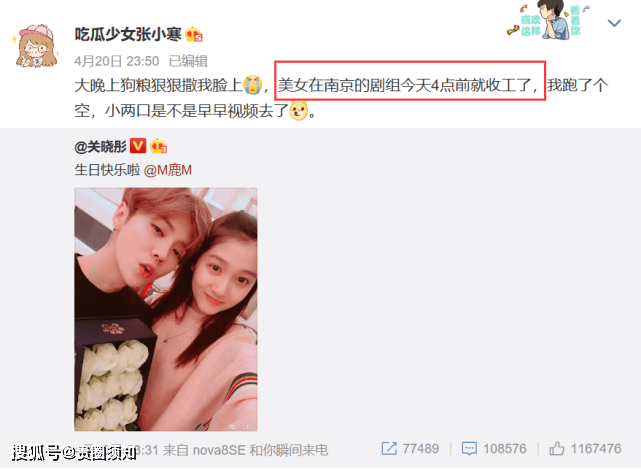
Task: Open the reposted author @关晓彤 link
Action: pos(101,146)
